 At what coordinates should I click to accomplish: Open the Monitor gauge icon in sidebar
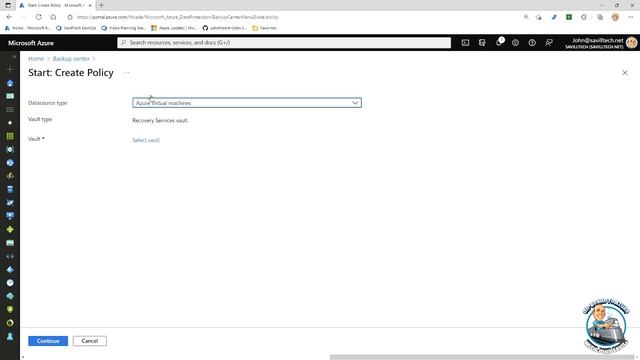click(10, 282)
